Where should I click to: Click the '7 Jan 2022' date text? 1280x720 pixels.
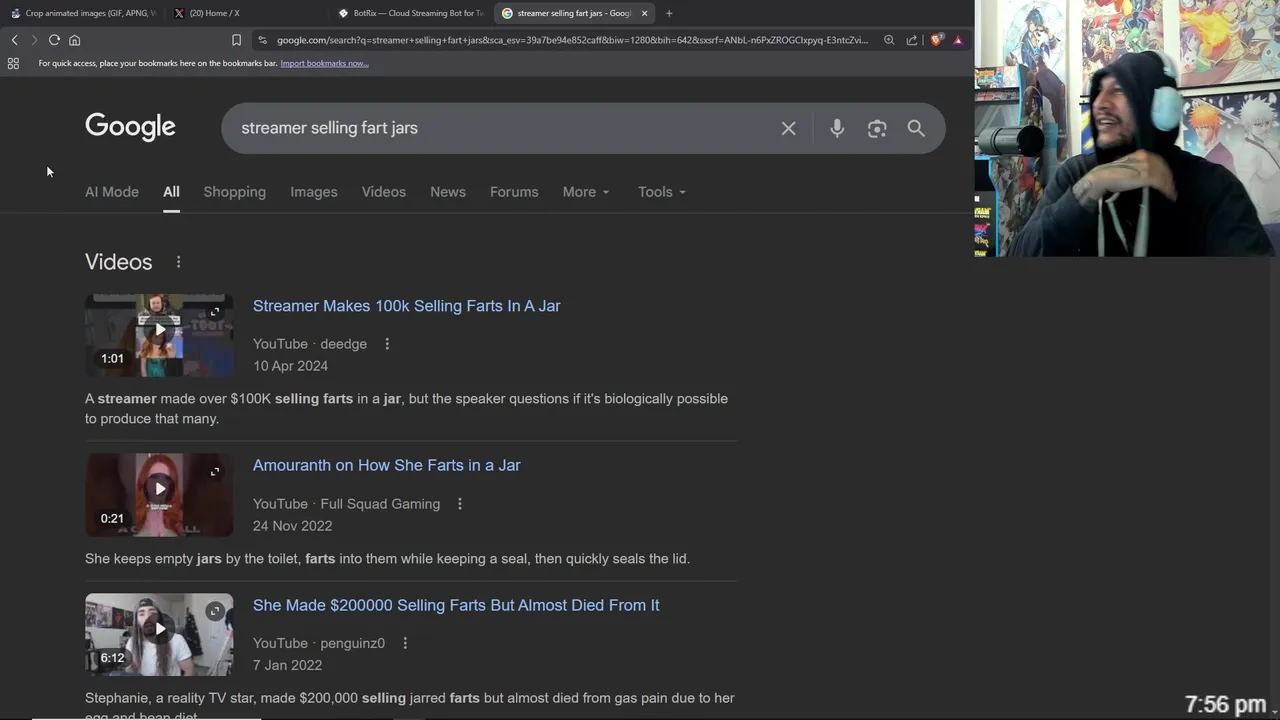pos(287,665)
